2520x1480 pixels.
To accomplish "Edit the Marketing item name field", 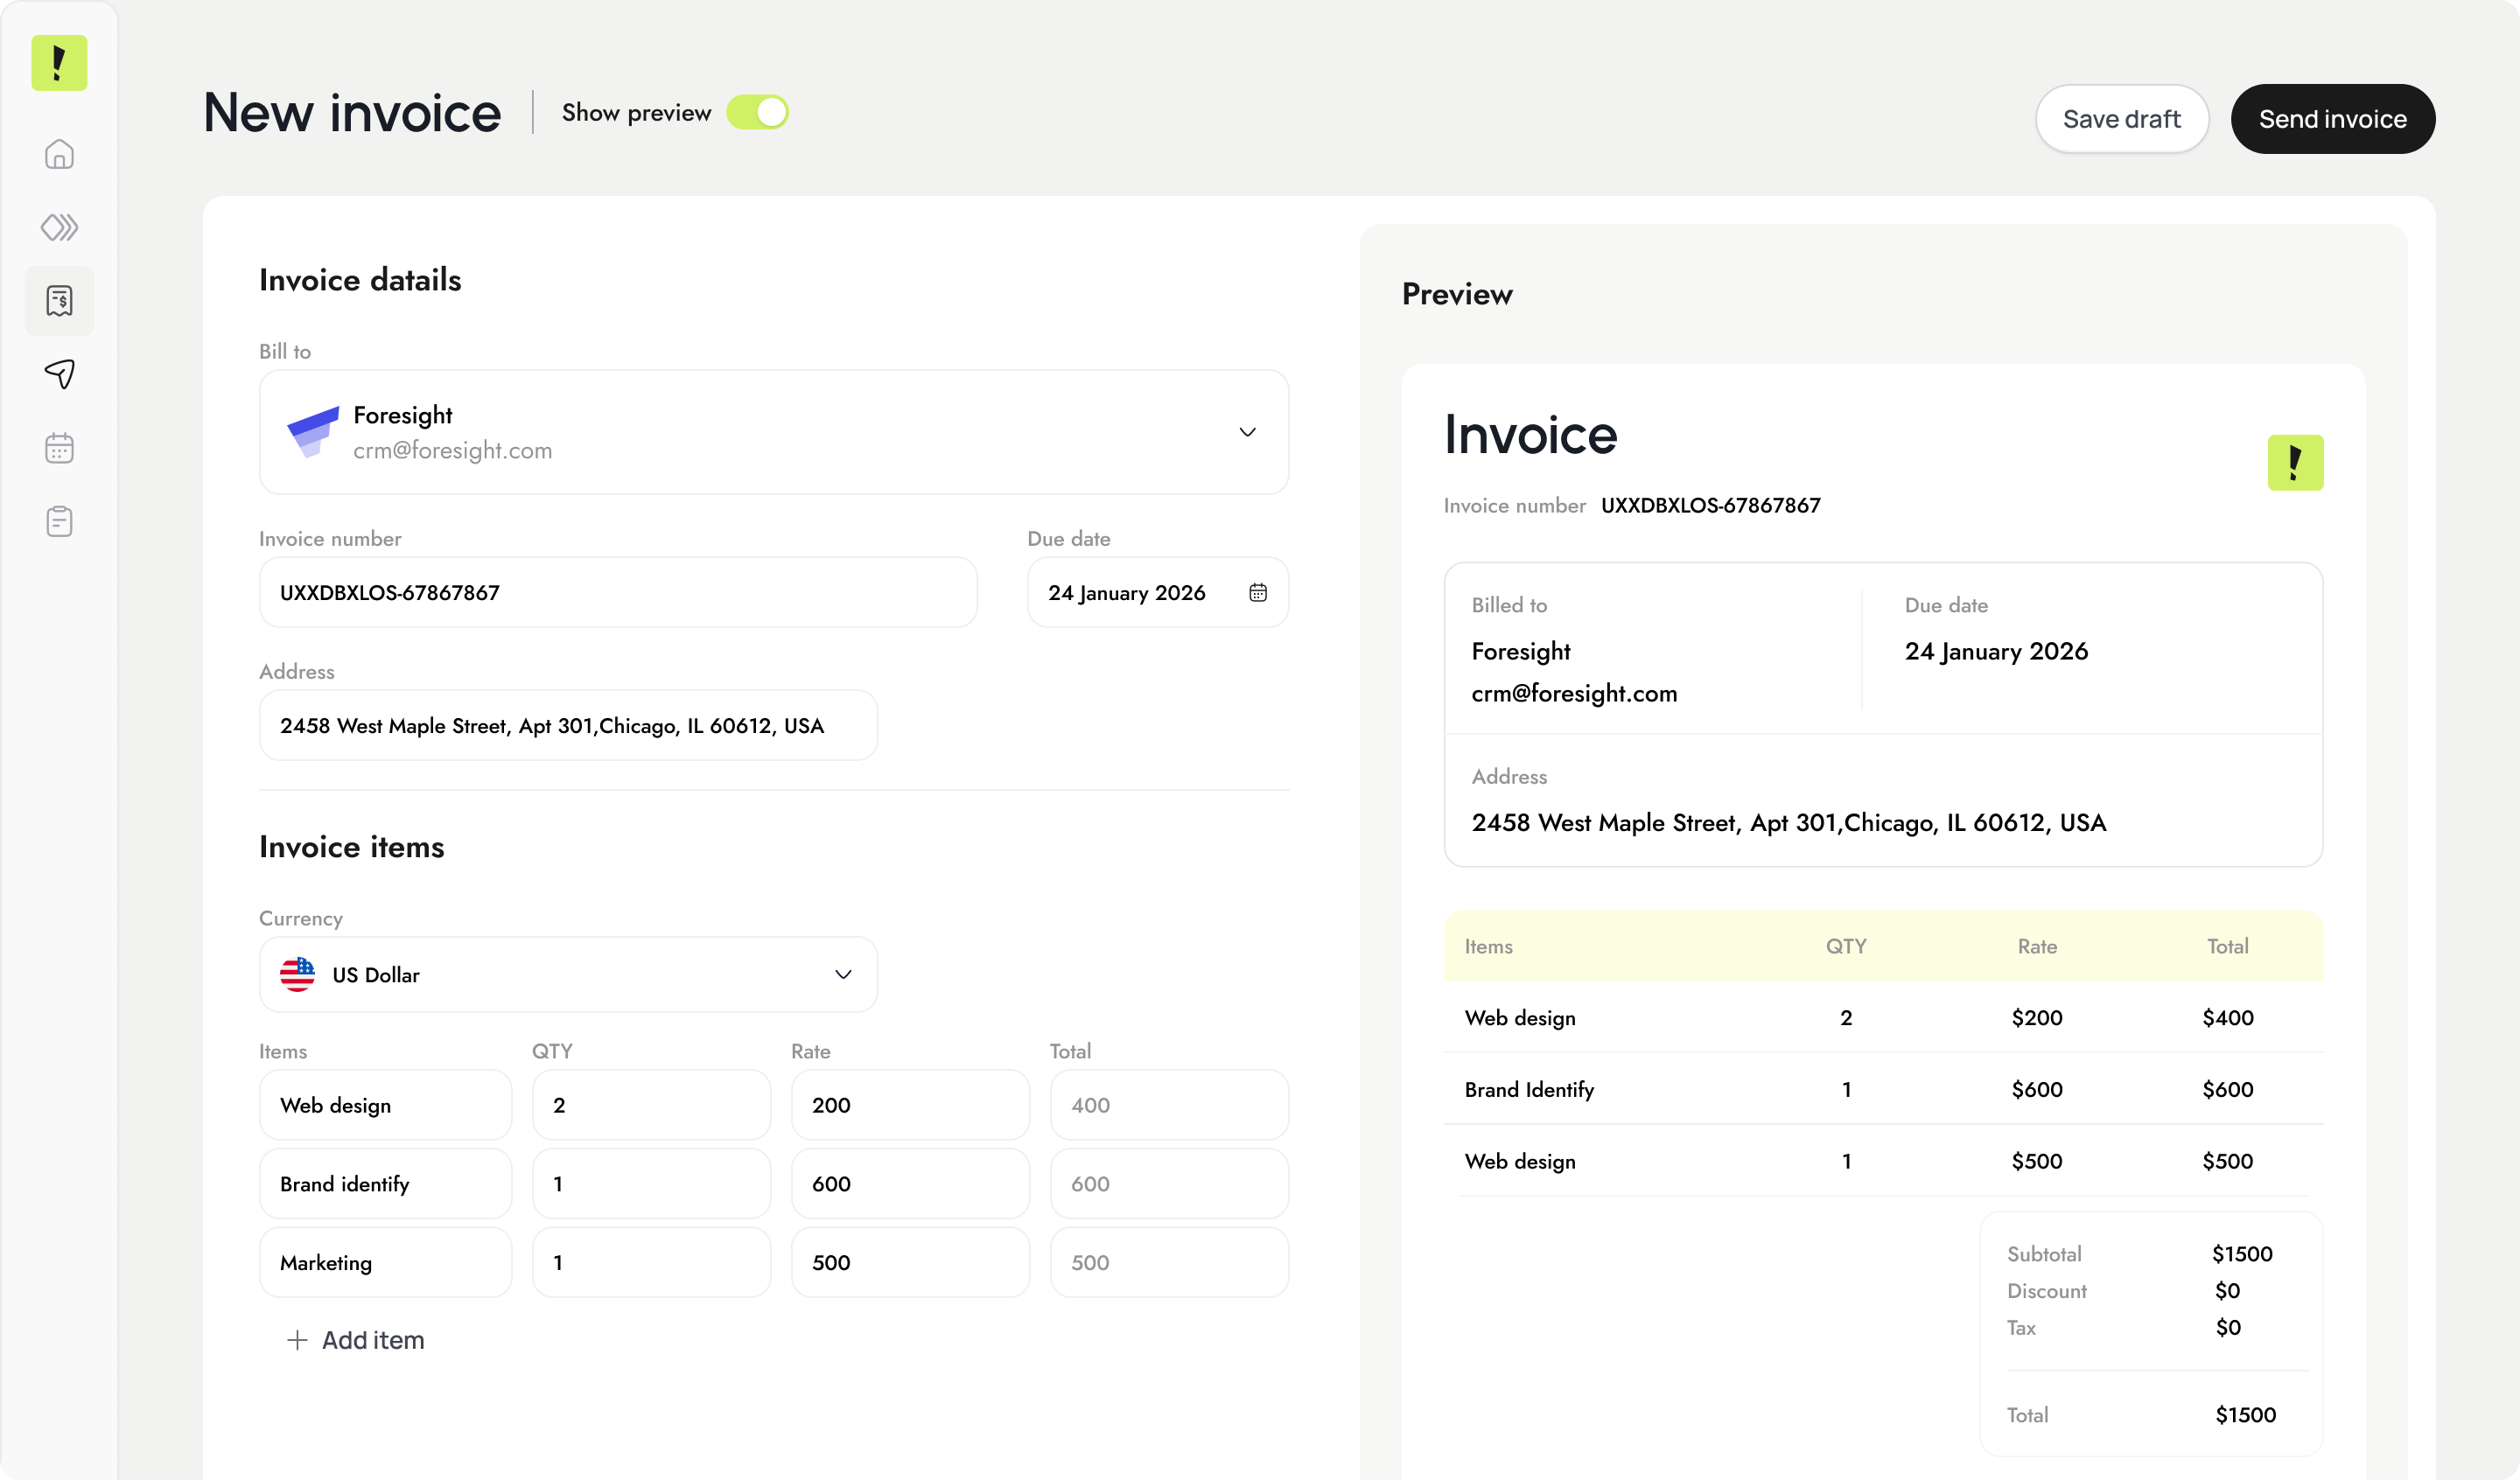I will click(385, 1262).
